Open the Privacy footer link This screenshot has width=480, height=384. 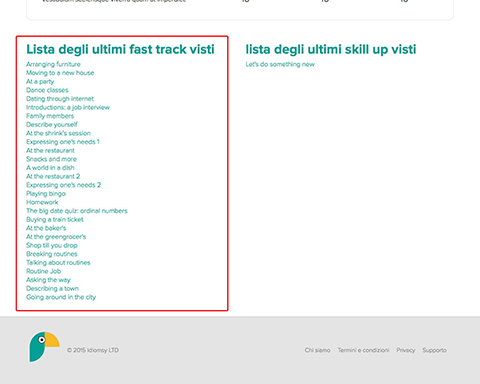pyautogui.click(x=406, y=350)
